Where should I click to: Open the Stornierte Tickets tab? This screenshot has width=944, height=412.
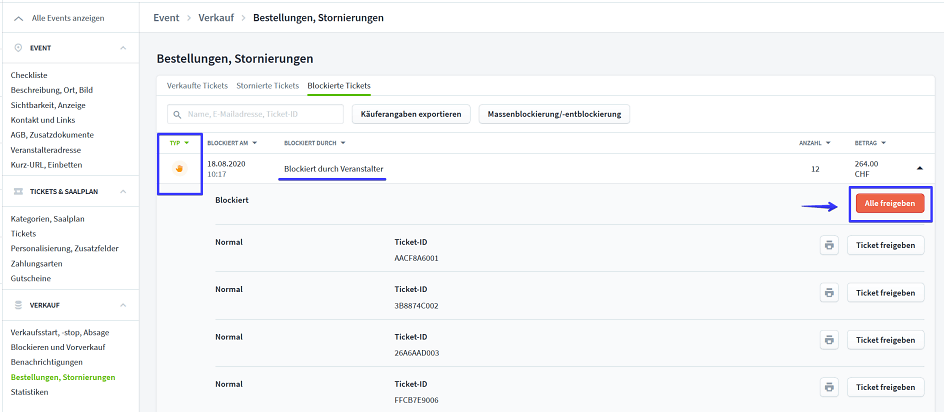click(267, 86)
